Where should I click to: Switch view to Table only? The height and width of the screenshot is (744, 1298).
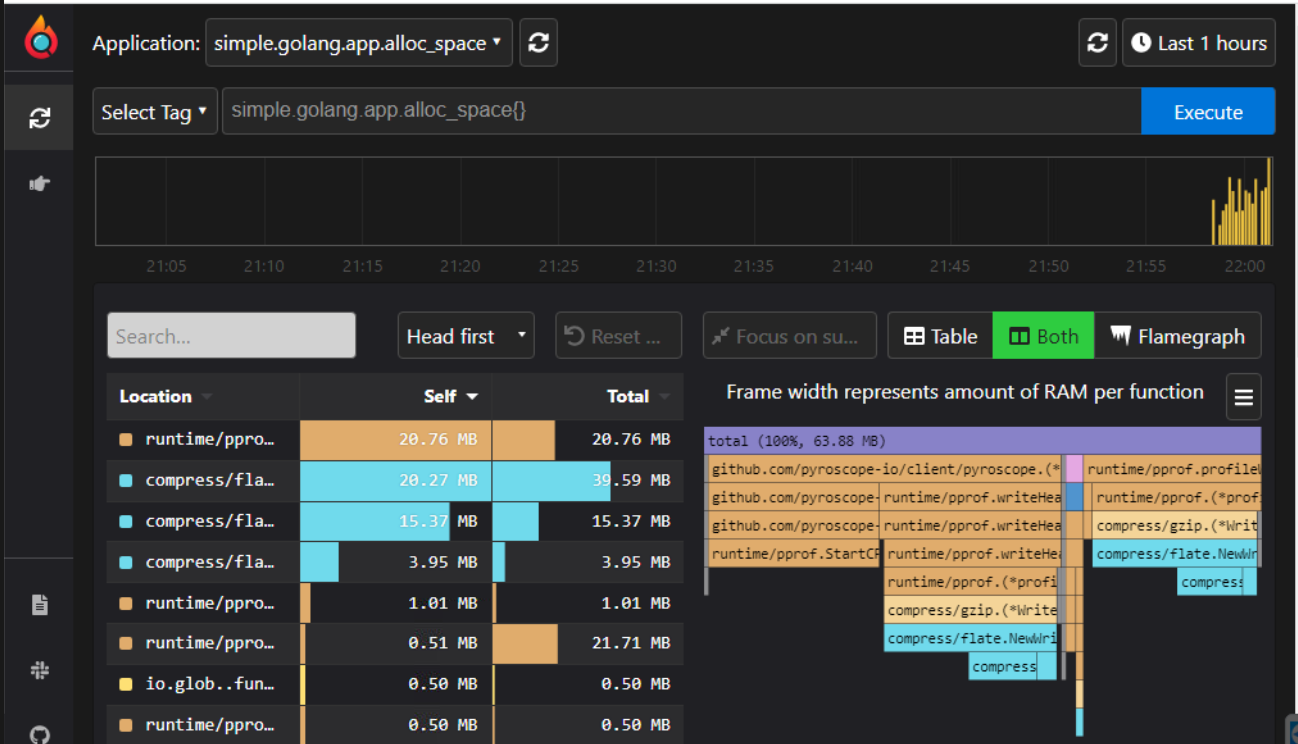[940, 336]
